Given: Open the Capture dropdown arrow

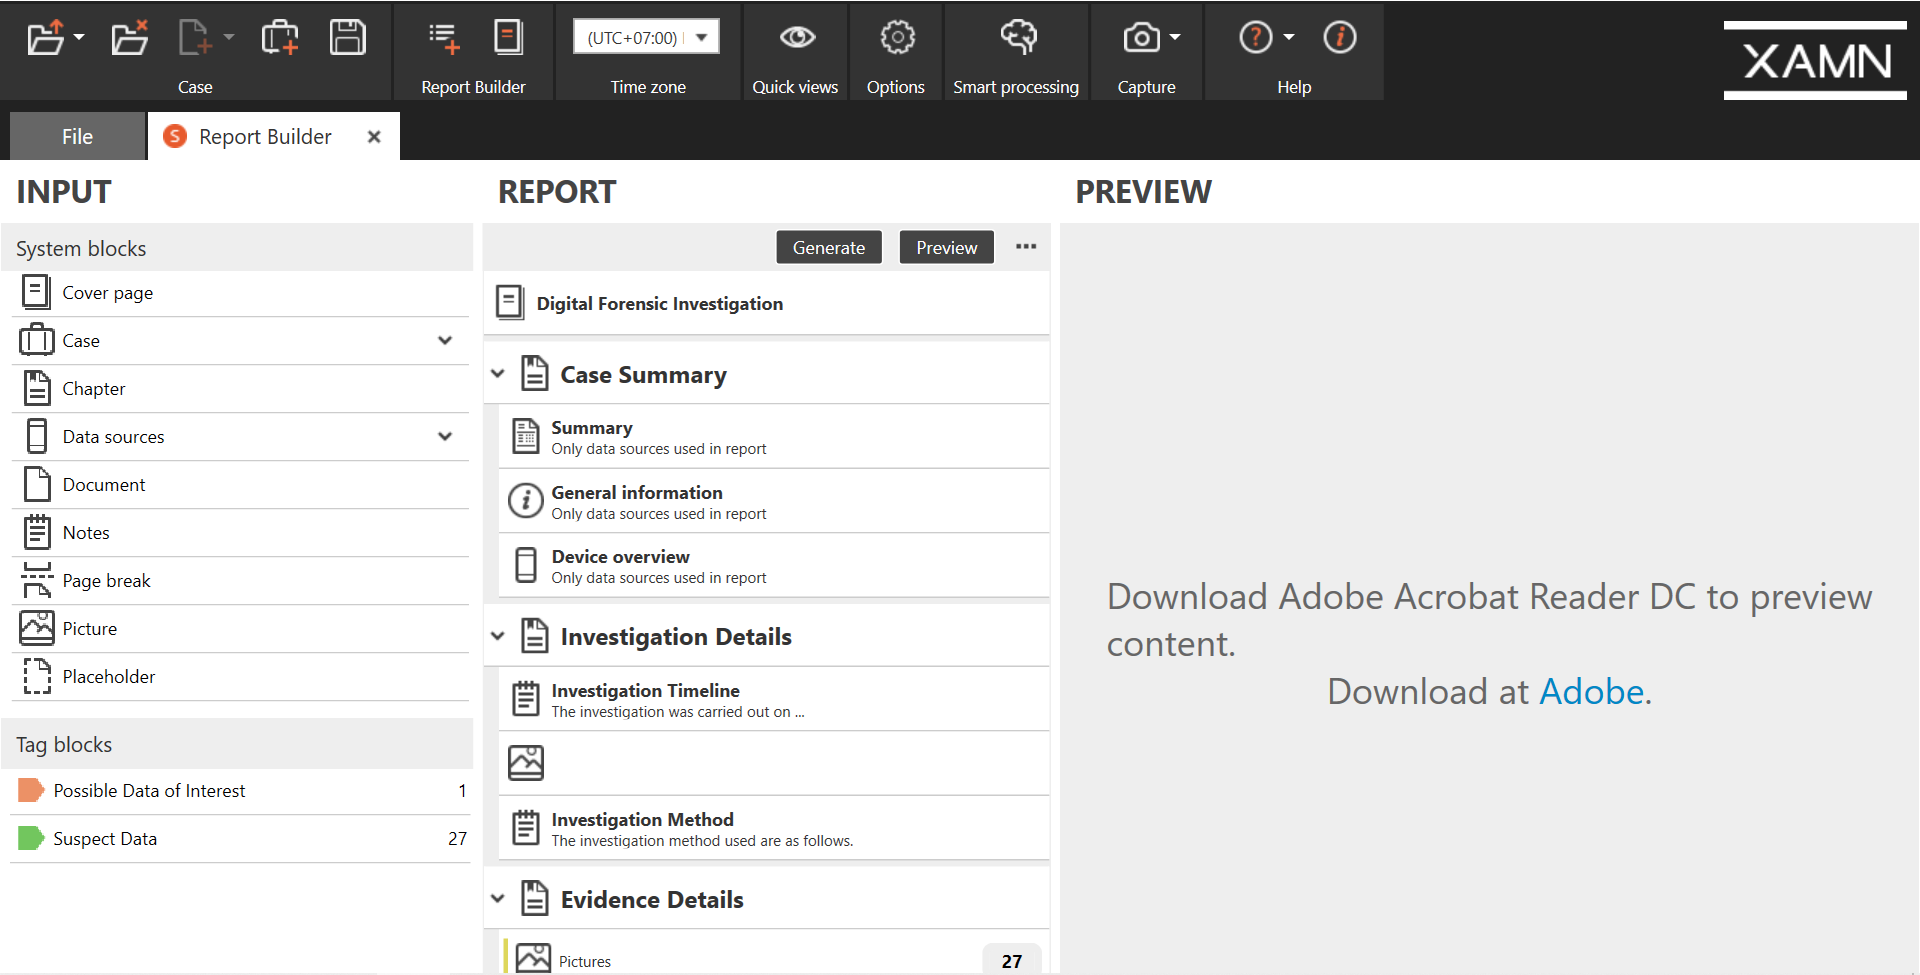Looking at the screenshot, I should pyautogui.click(x=1175, y=38).
